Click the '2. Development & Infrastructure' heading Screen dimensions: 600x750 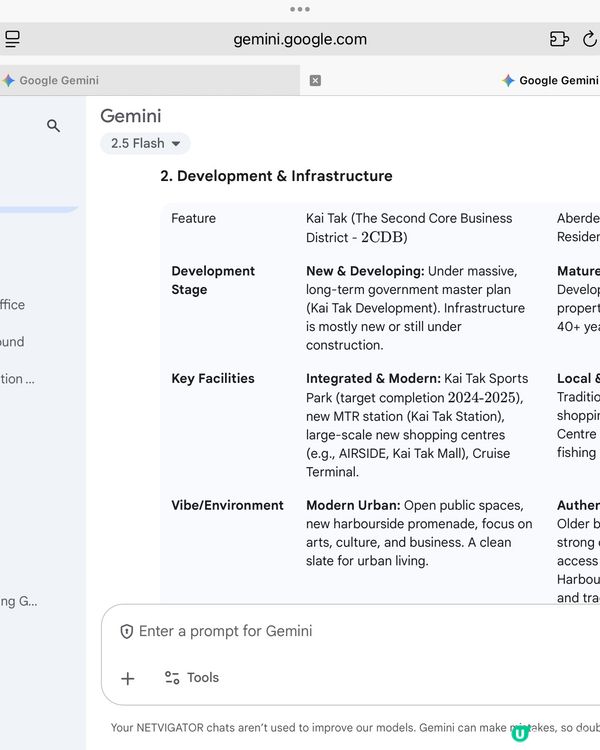[276, 176]
